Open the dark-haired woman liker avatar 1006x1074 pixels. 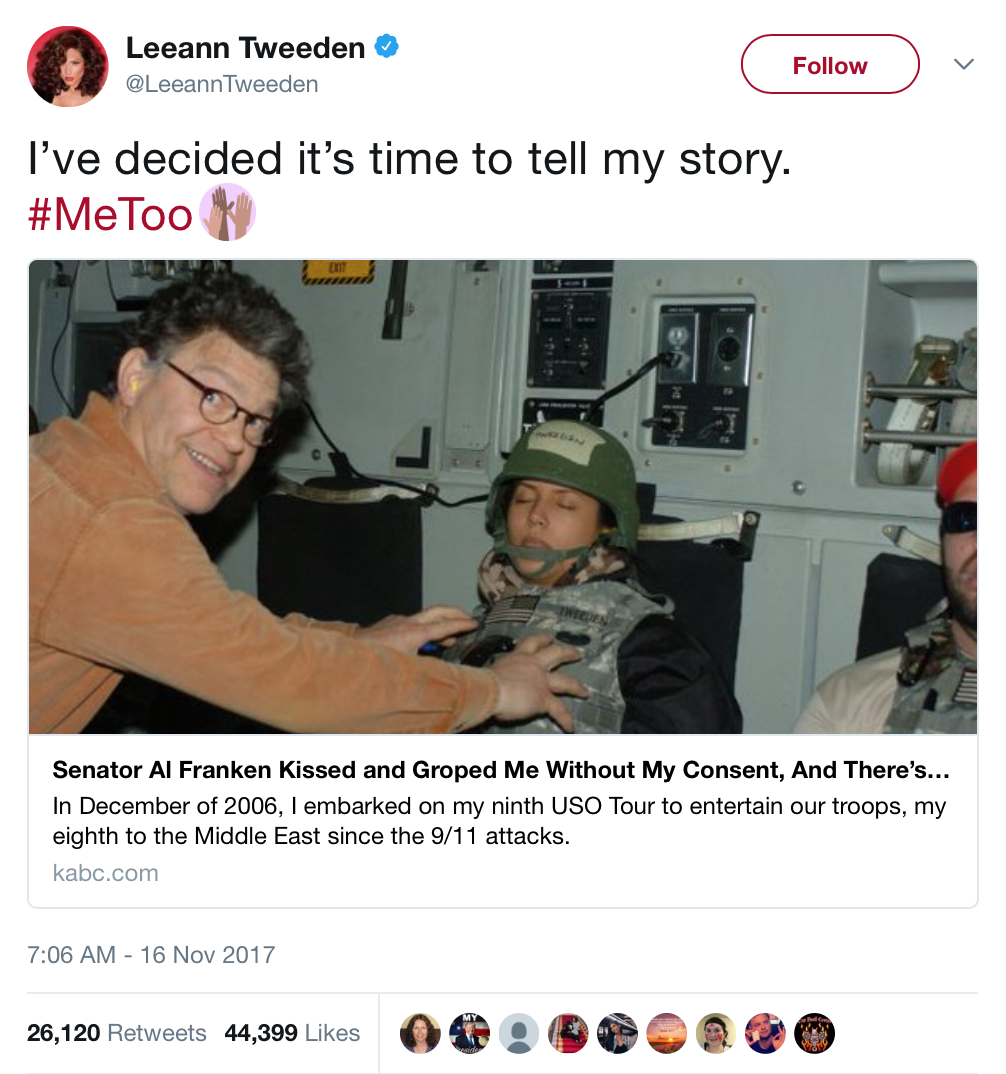point(617,1033)
